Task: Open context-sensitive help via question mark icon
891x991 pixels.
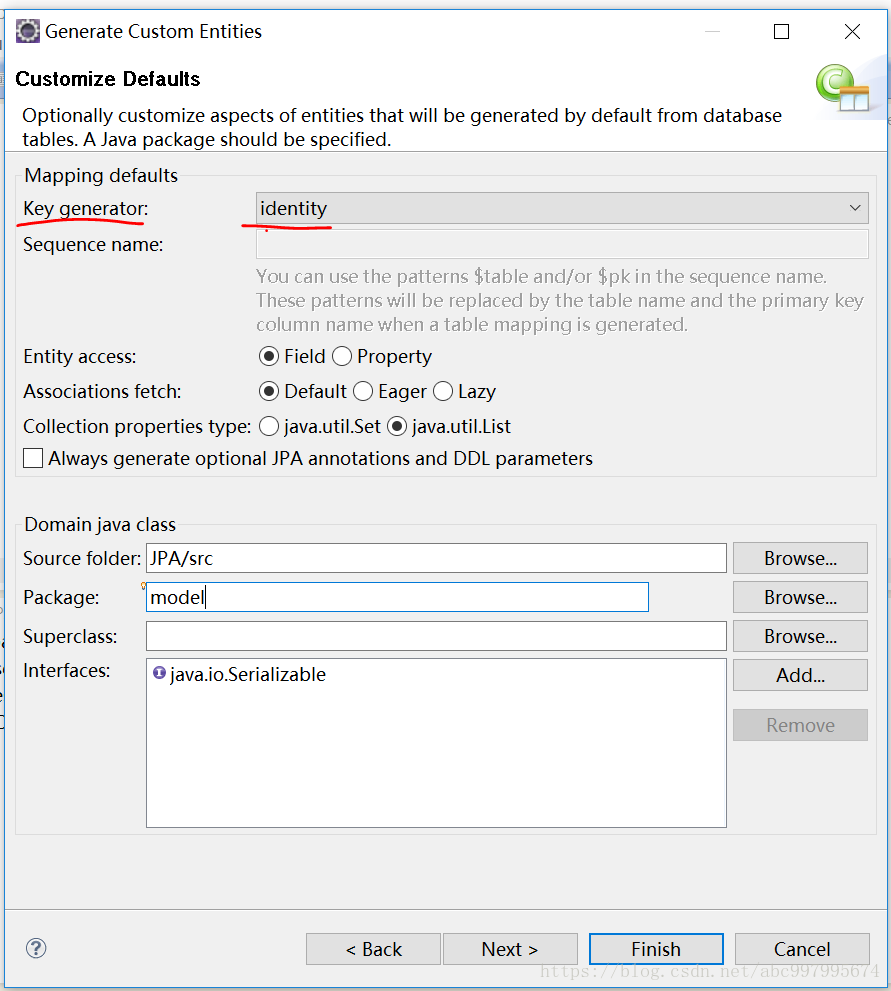Action: tap(36, 948)
